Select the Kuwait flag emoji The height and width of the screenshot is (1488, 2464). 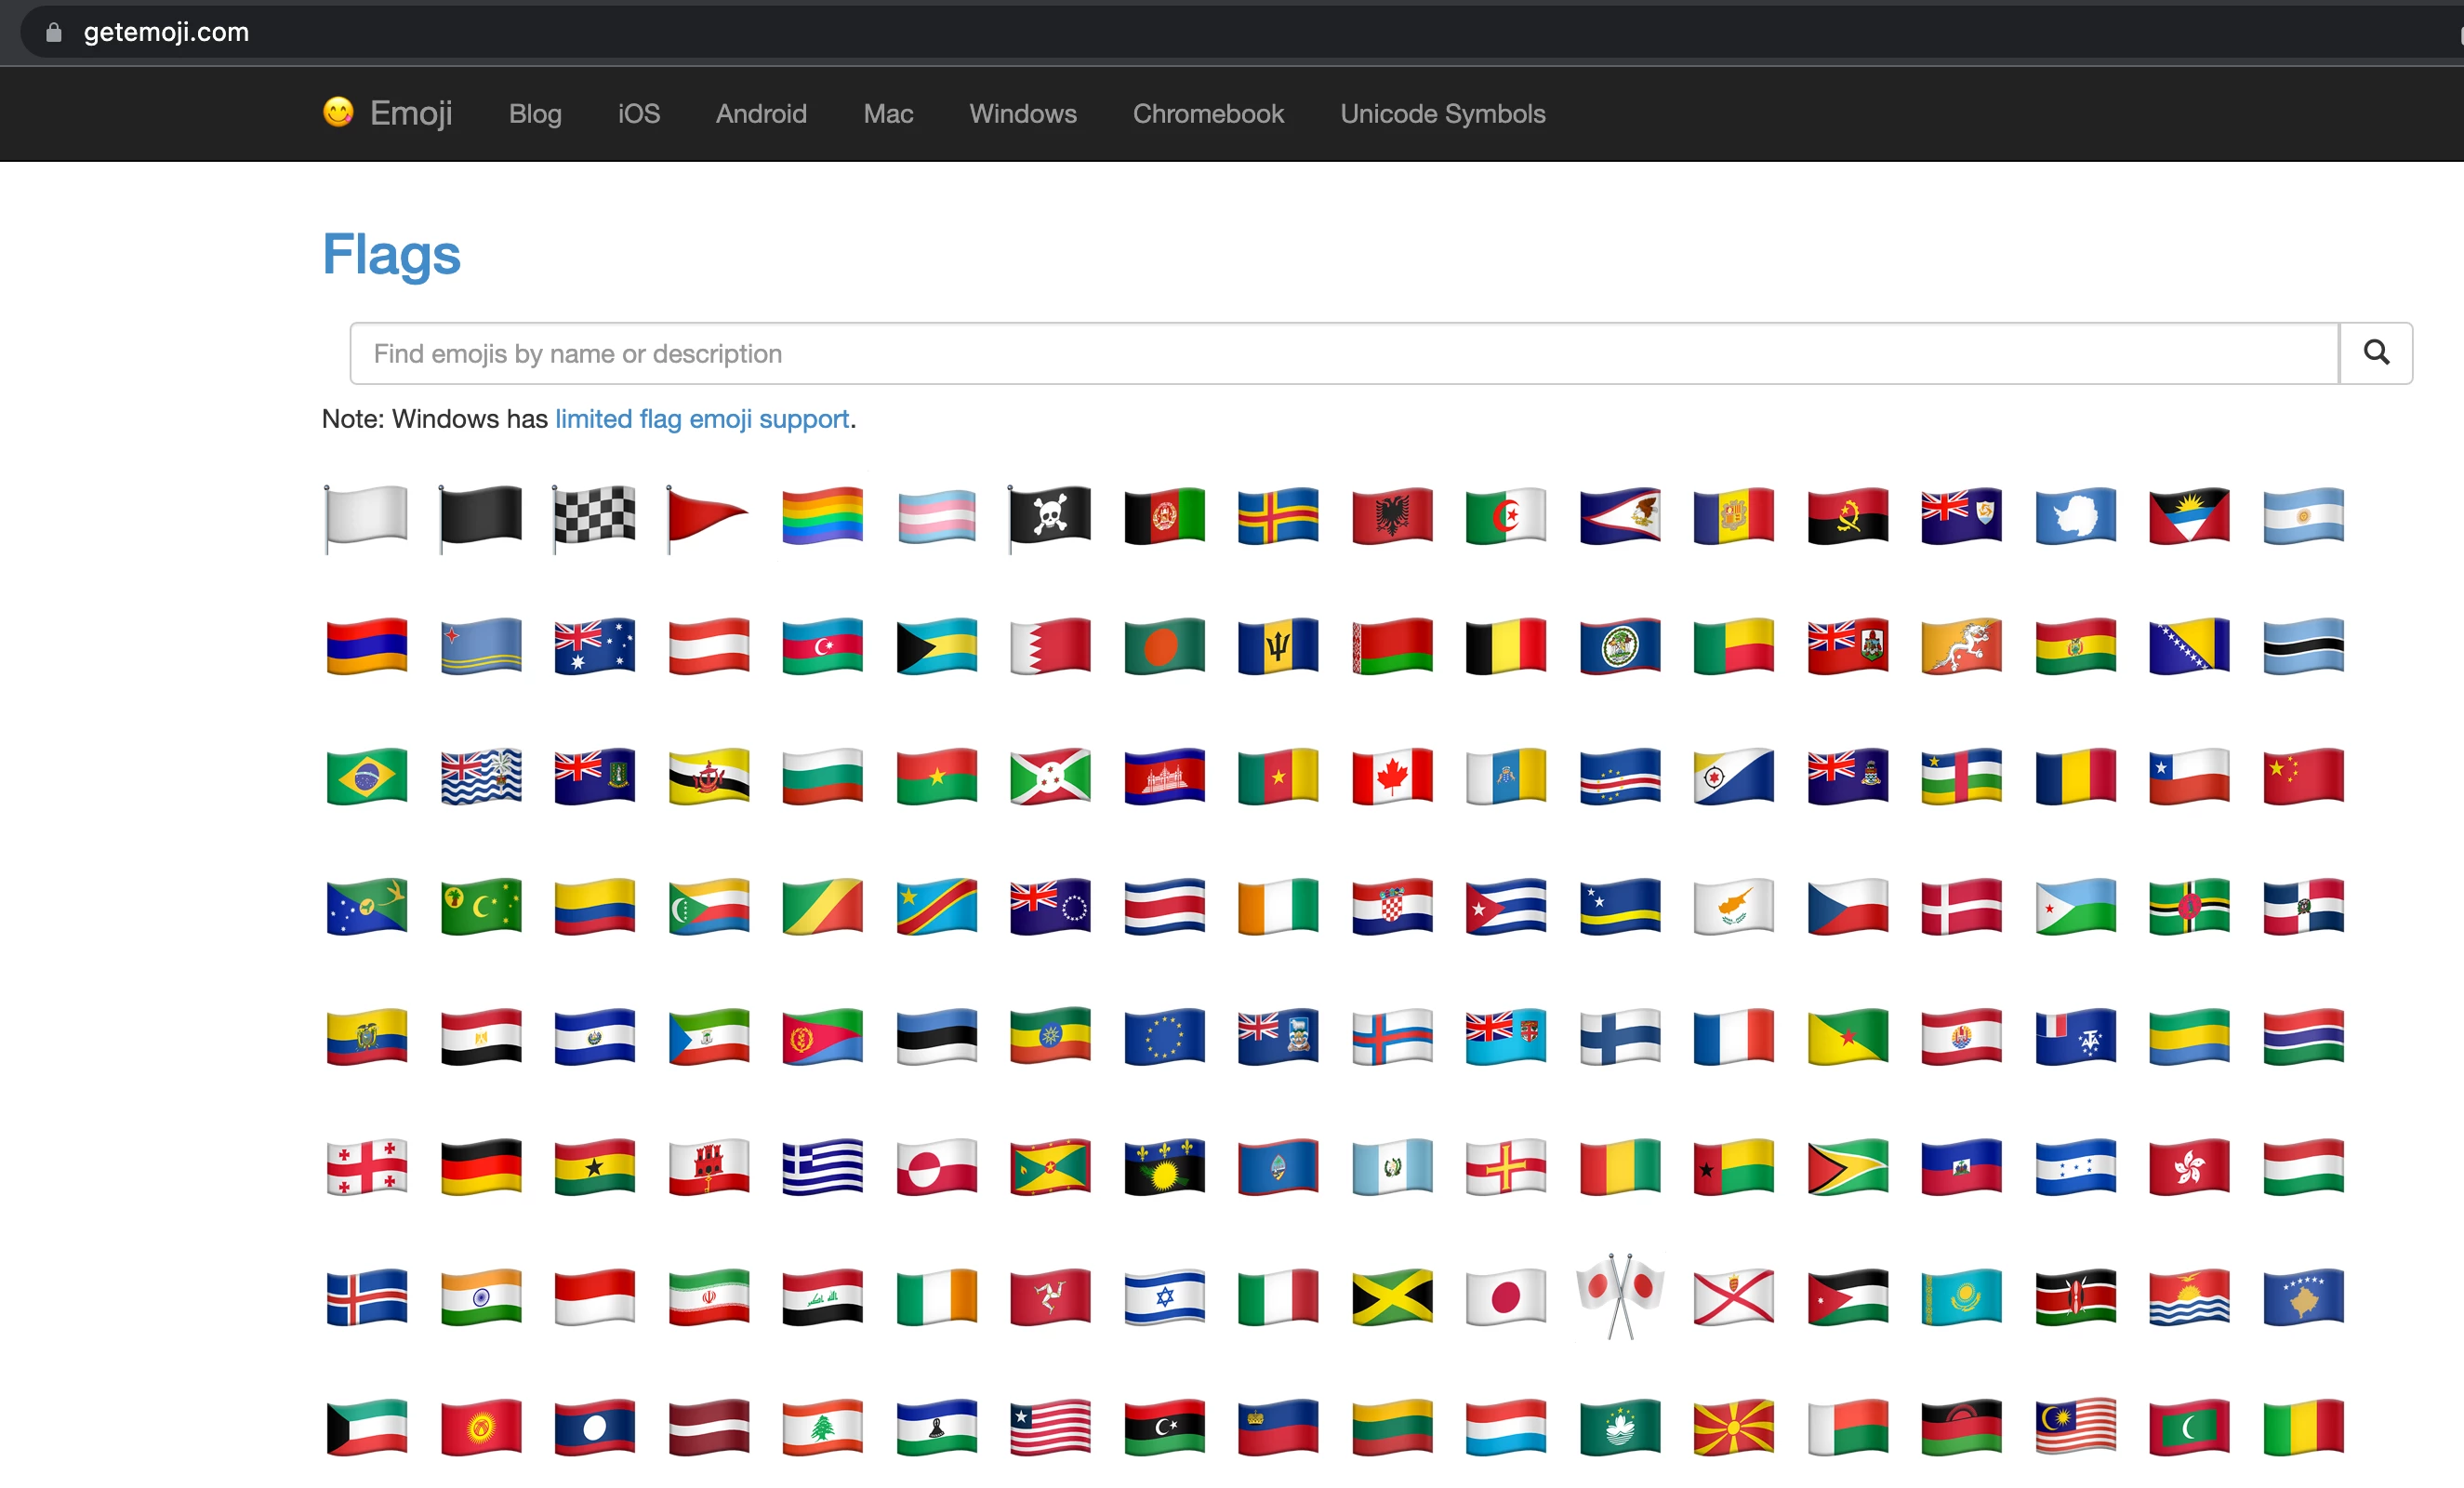click(366, 1426)
